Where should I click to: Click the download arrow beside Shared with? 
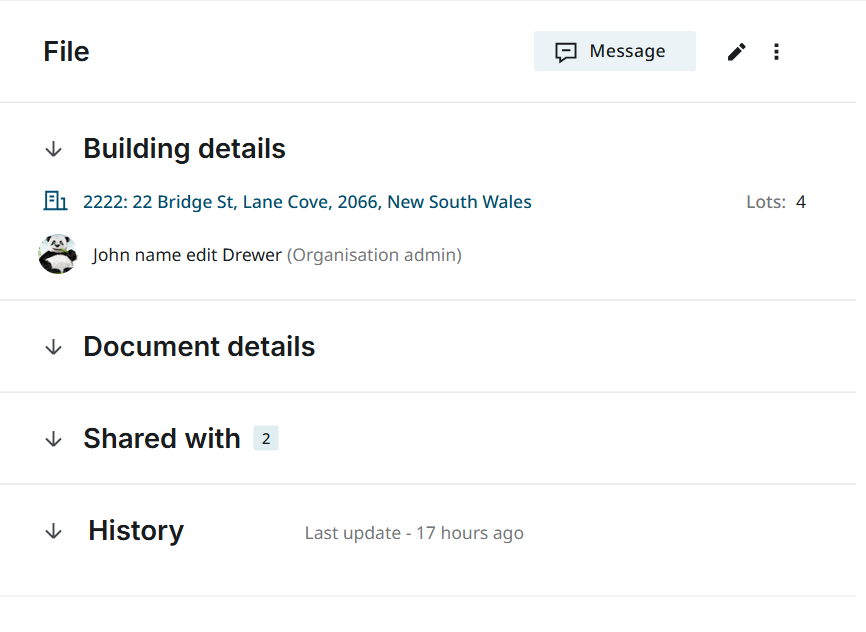click(x=53, y=438)
